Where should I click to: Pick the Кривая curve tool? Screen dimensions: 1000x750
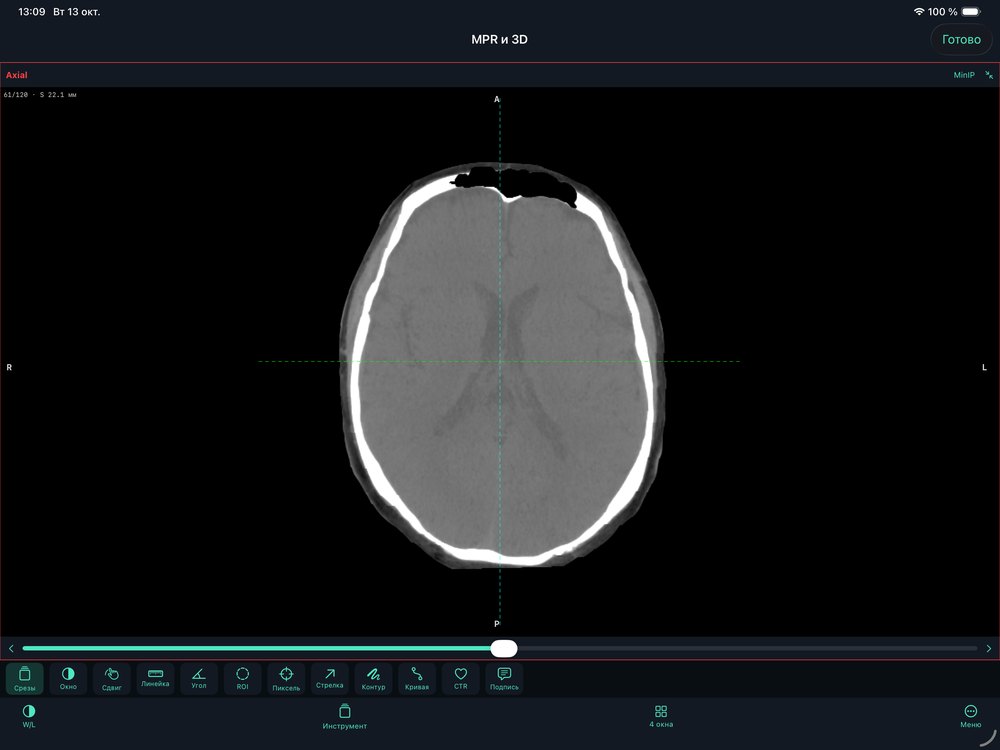pyautogui.click(x=417, y=678)
